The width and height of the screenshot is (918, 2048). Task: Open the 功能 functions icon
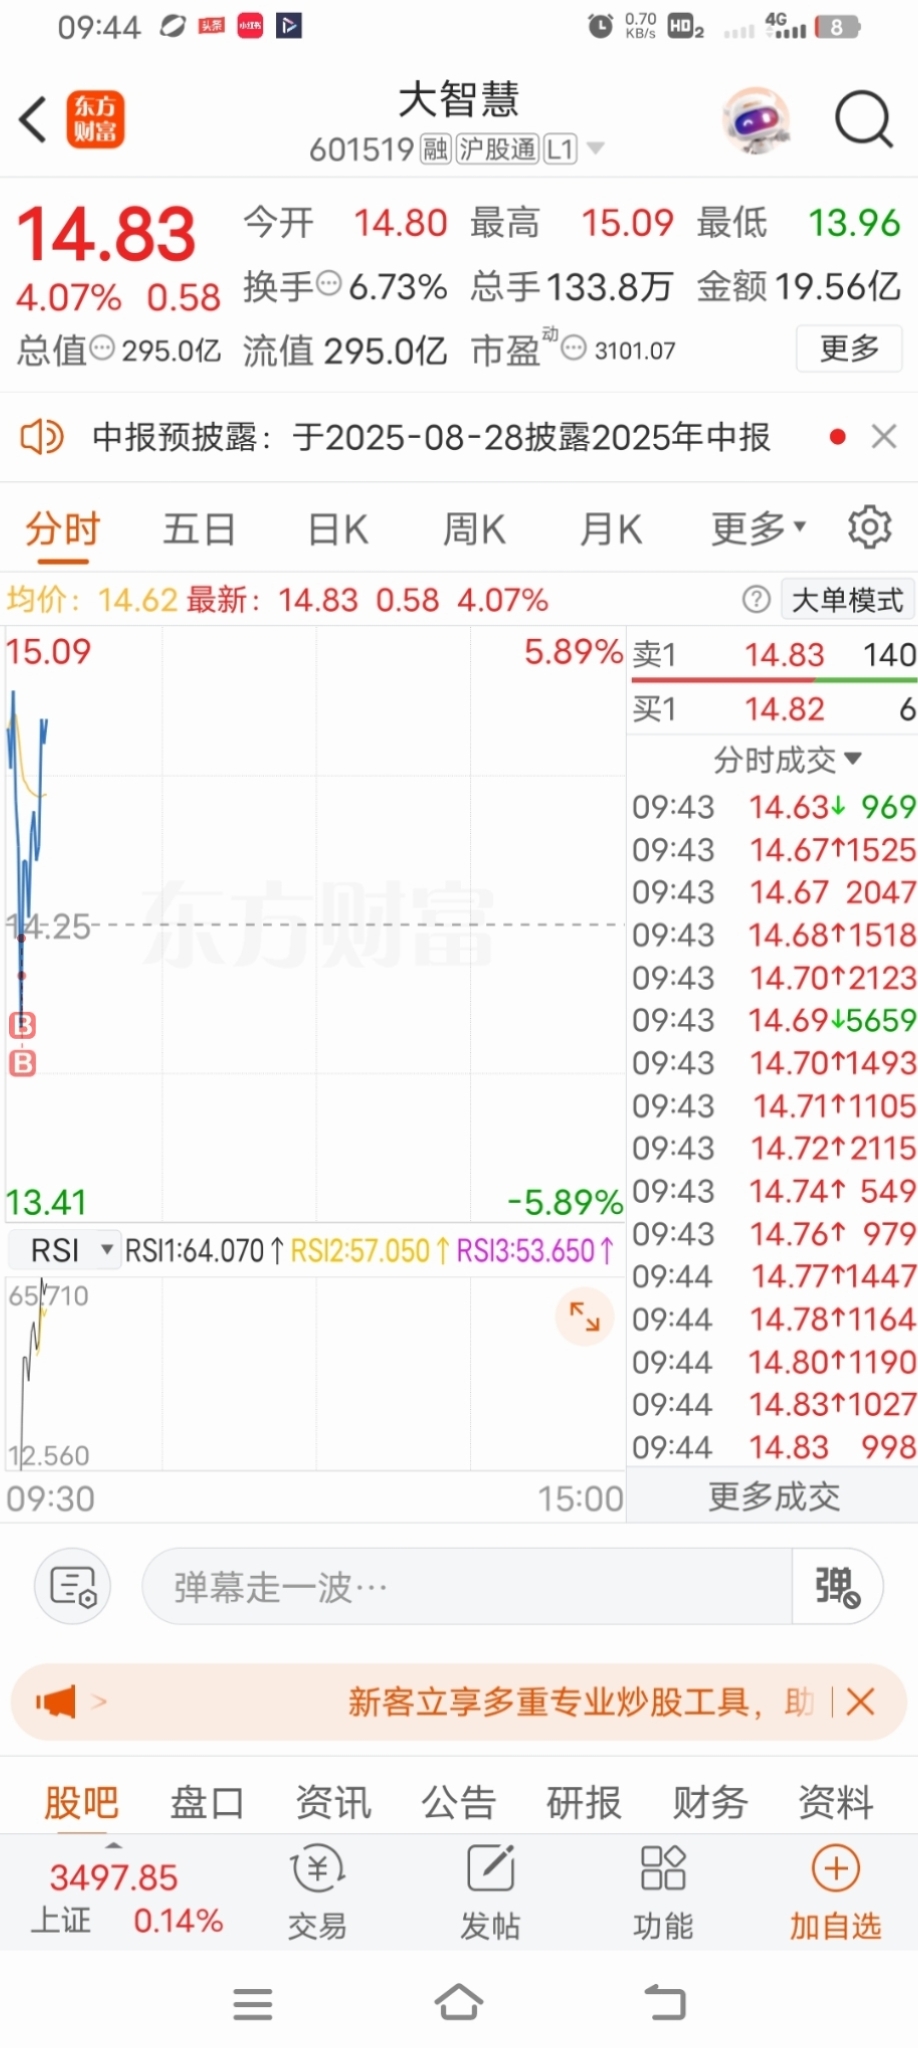[662, 1892]
